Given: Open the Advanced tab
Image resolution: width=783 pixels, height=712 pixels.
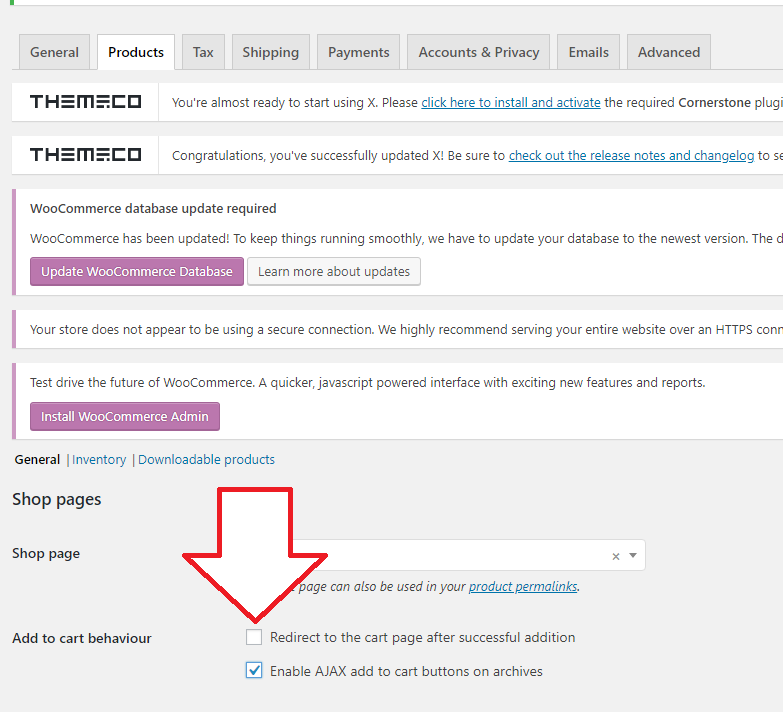Looking at the screenshot, I should tap(669, 52).
